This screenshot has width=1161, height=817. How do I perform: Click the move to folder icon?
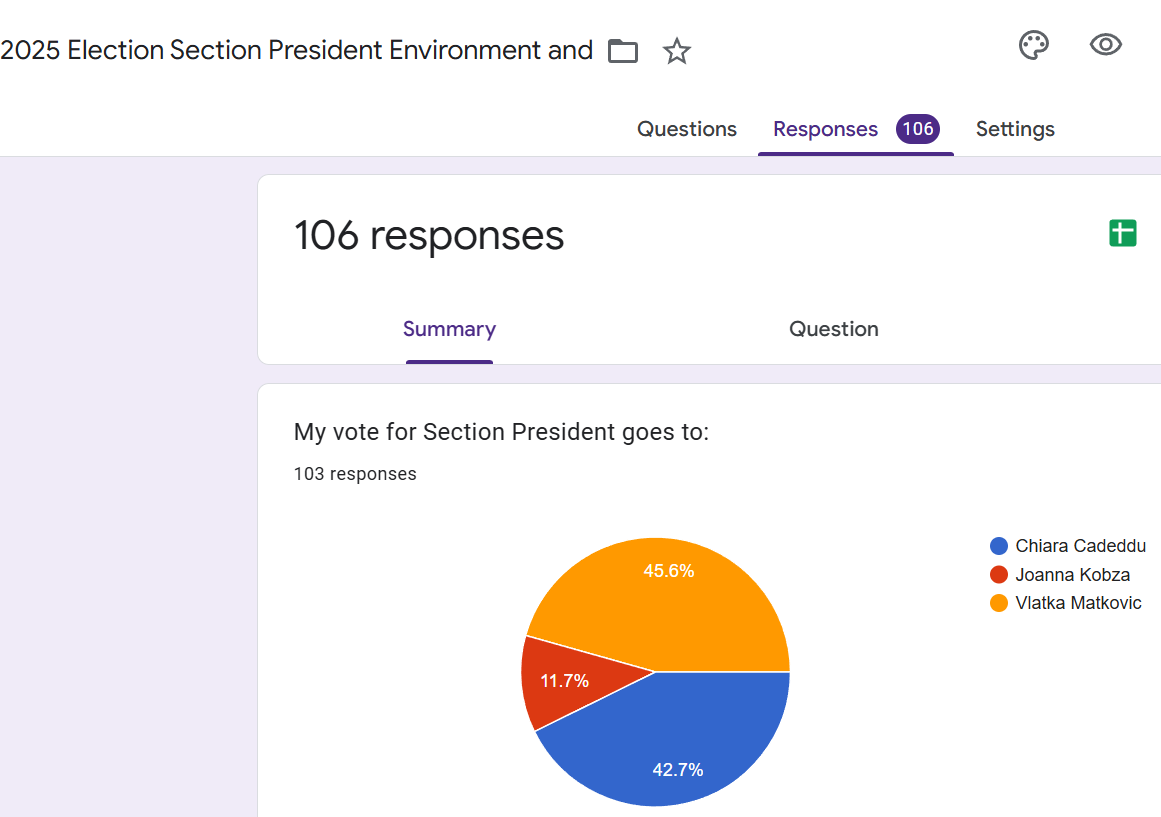click(x=623, y=51)
